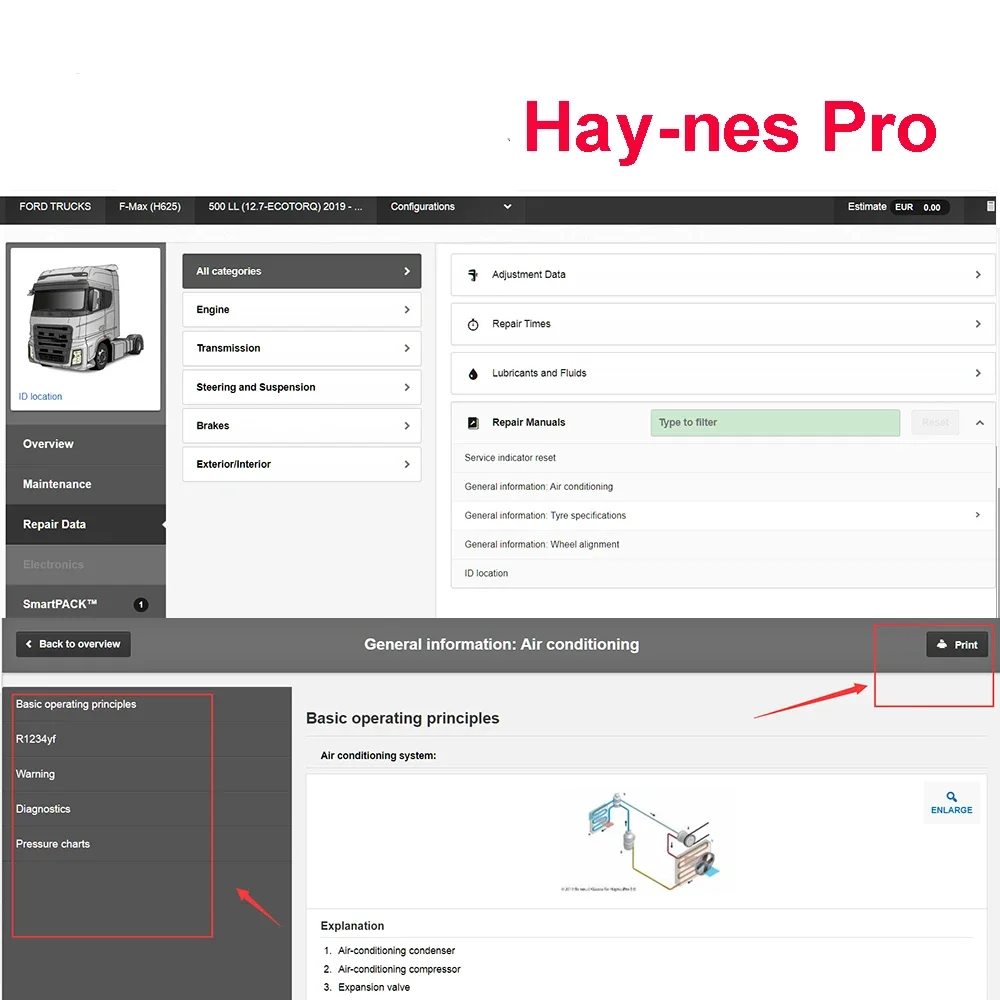The width and height of the screenshot is (1000, 1000).
Task: Open Service indicator reset manual
Action: 724,458
